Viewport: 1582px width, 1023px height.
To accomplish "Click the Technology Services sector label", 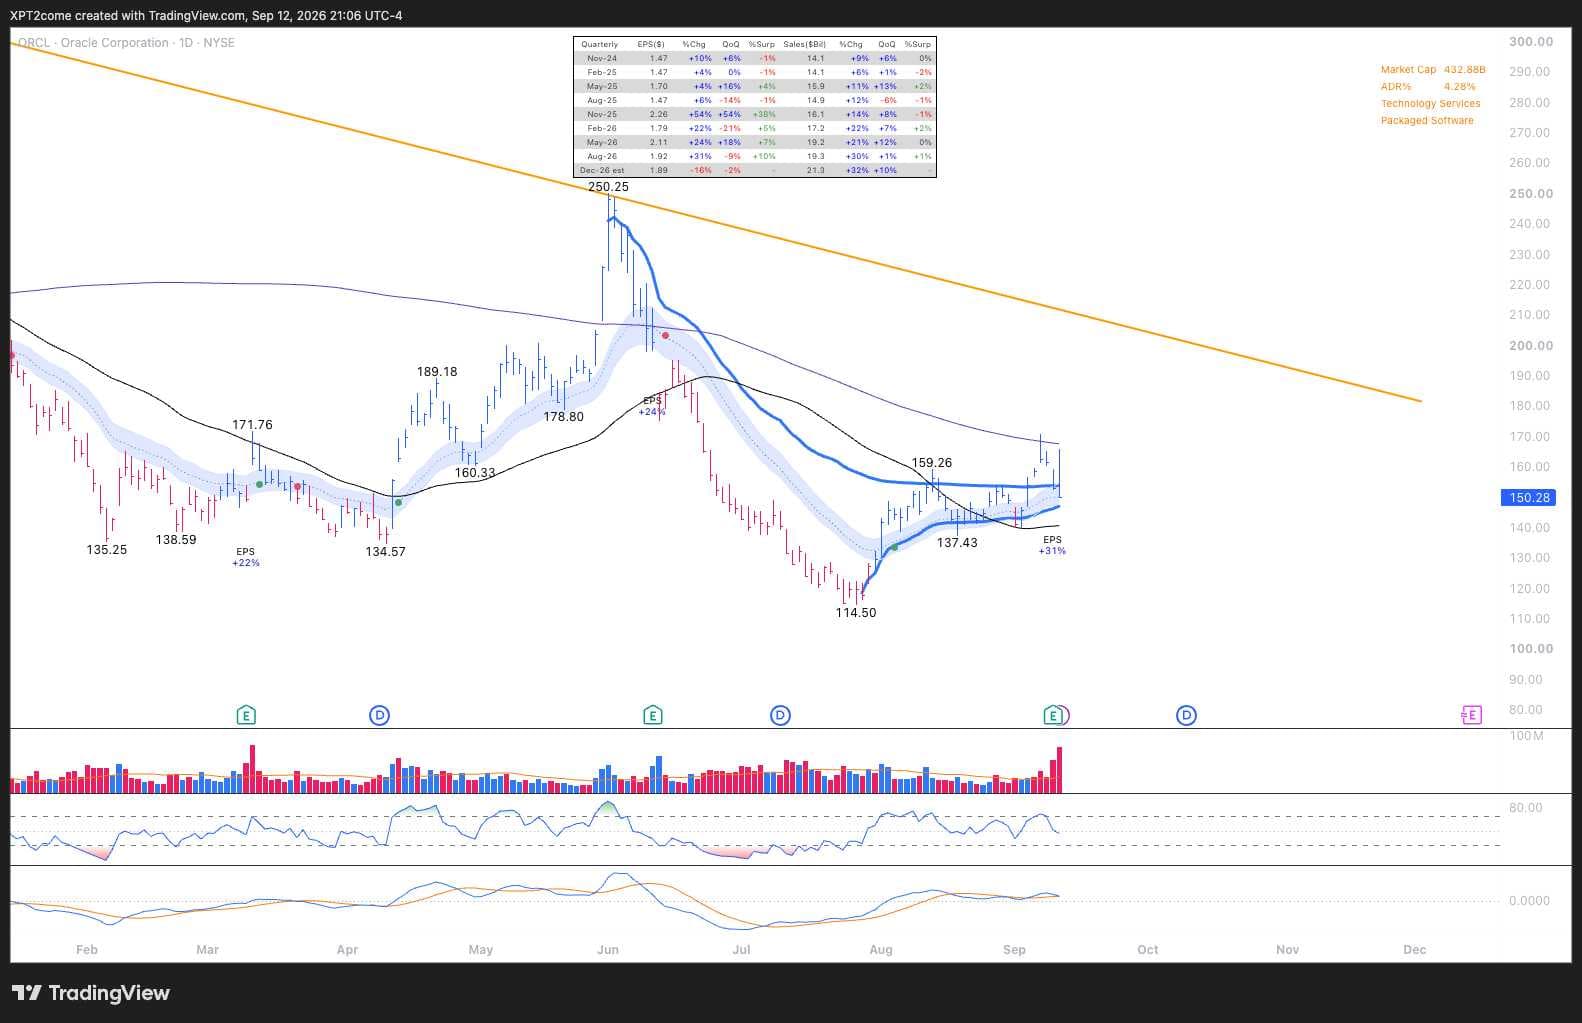I will pos(1431,104).
